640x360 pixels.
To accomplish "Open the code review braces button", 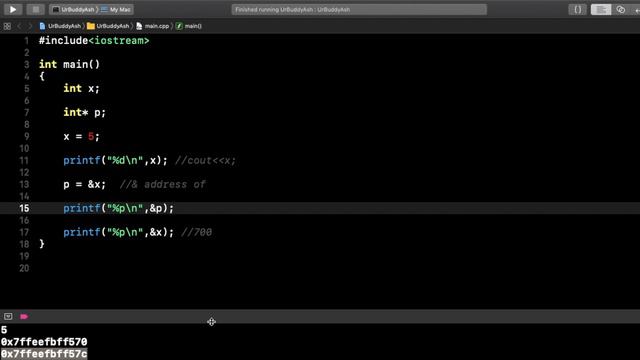I will (x=578, y=9).
